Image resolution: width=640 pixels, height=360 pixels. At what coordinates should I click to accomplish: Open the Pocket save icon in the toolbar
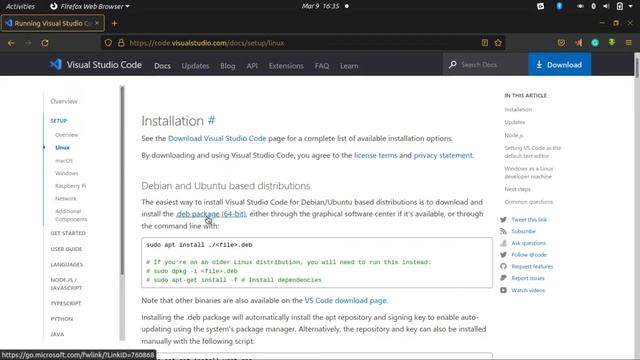click(x=561, y=43)
